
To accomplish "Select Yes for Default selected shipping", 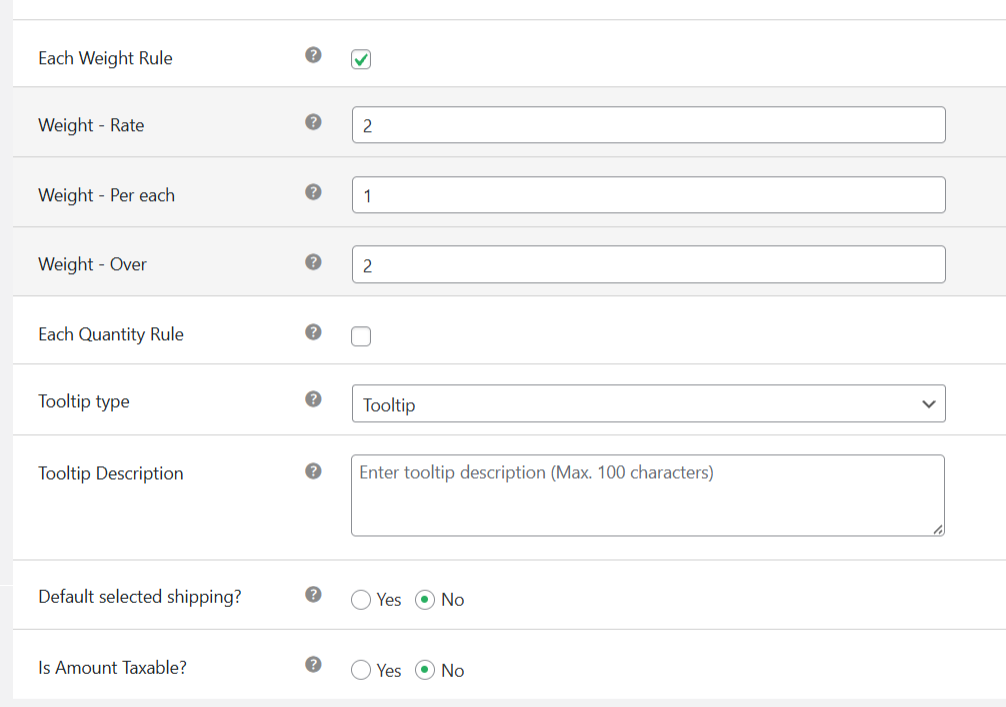I will (360, 599).
